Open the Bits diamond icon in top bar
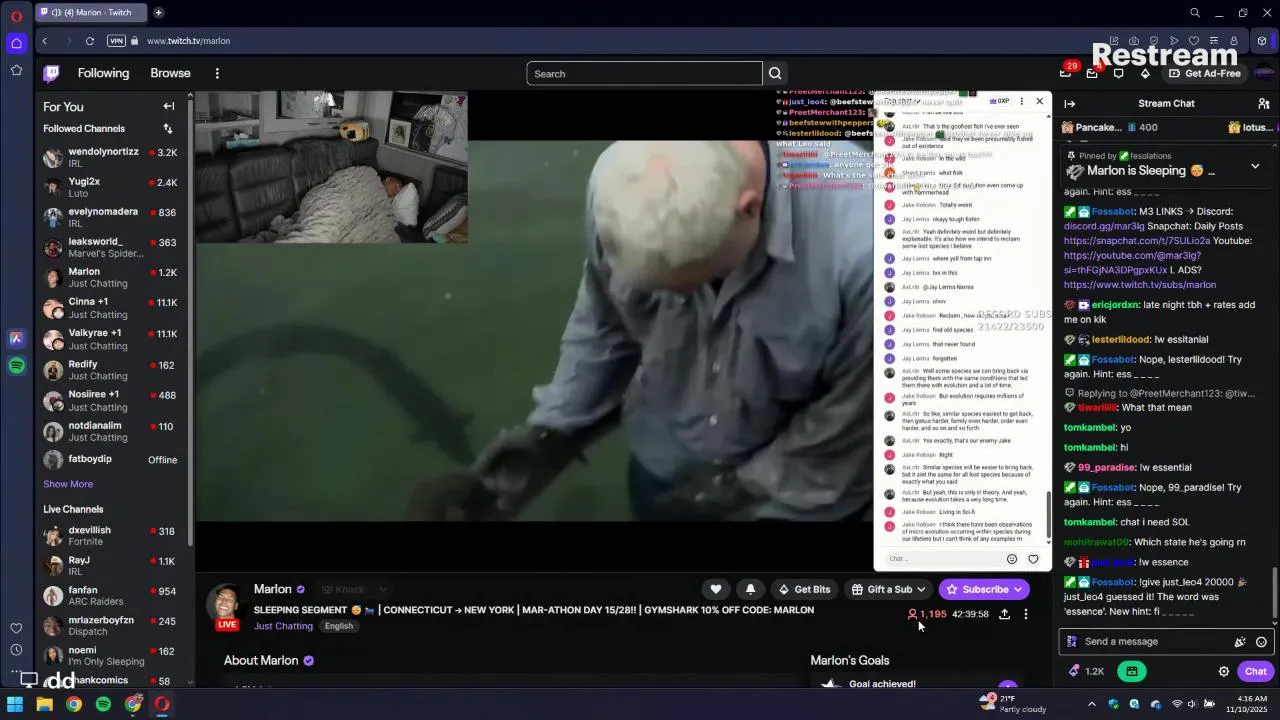The image size is (1280, 720). click(1145, 73)
